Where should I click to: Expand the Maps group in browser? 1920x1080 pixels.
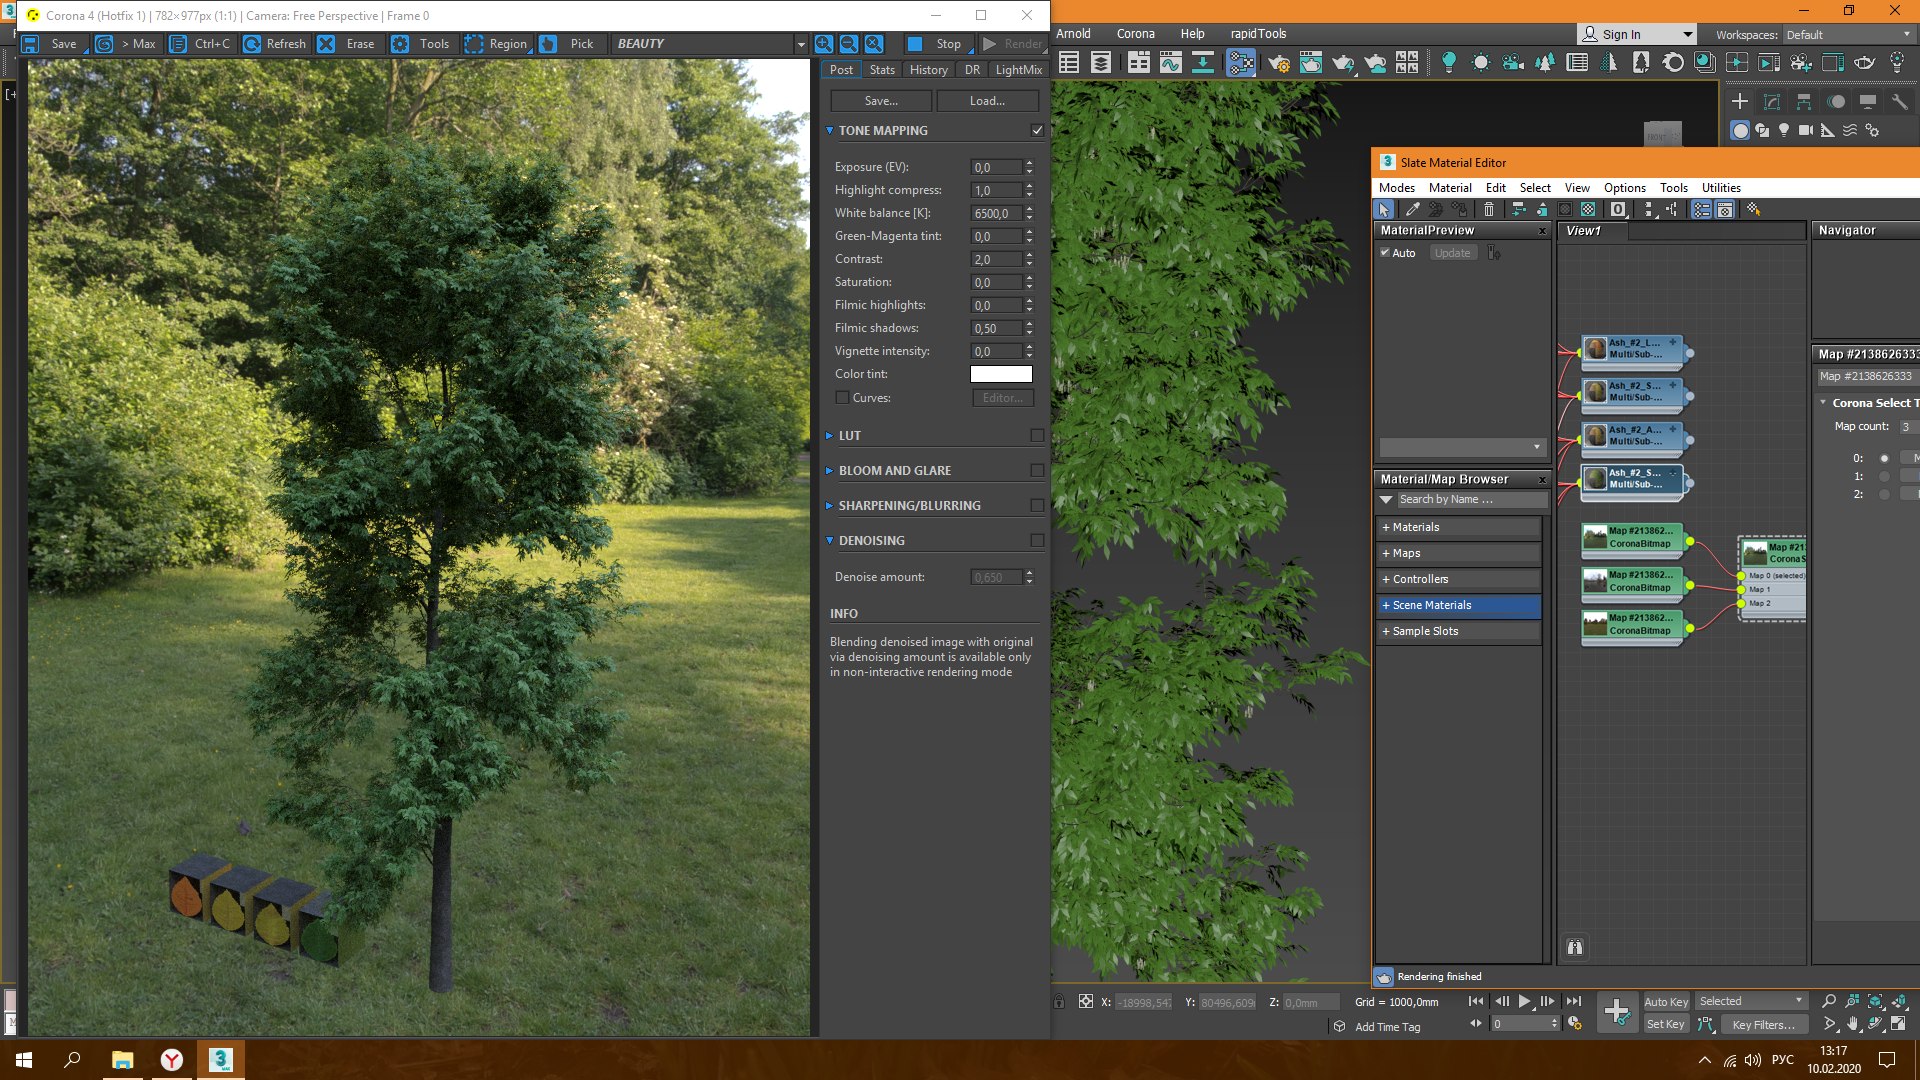[1458, 553]
